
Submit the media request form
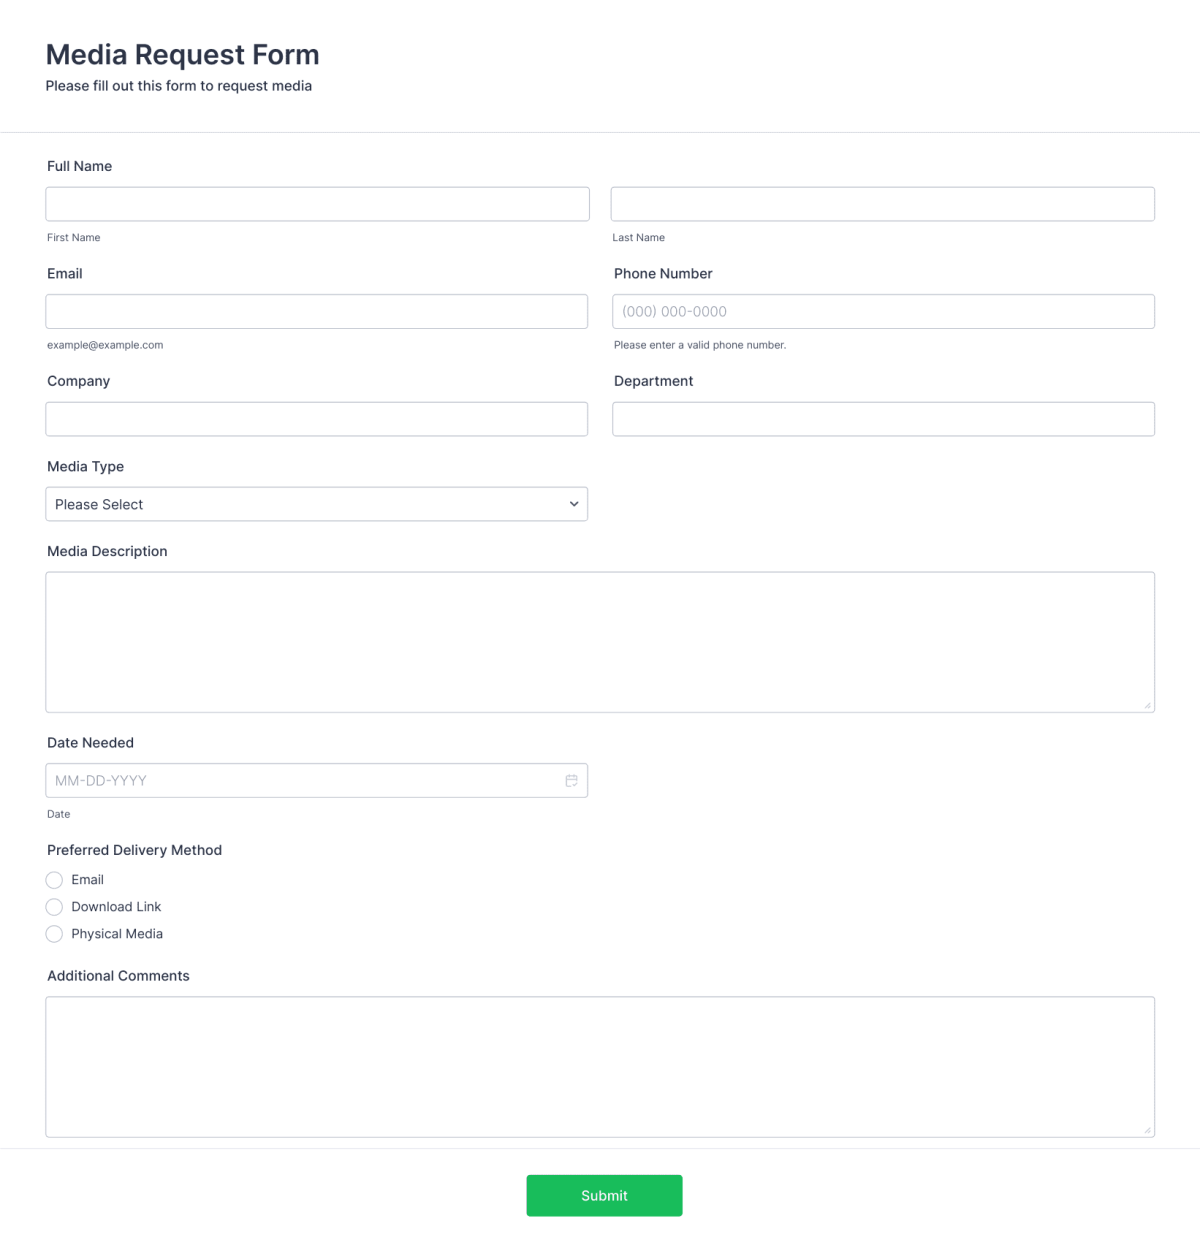(x=604, y=1196)
